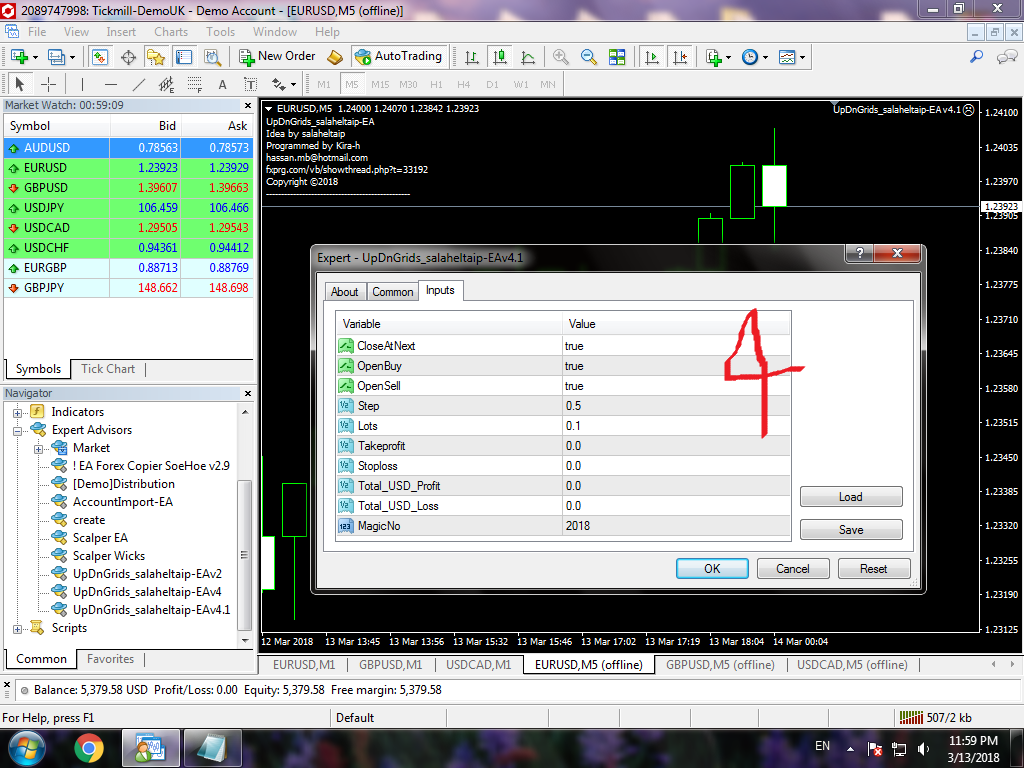Select the text 'A' drawing tool

coord(223,84)
